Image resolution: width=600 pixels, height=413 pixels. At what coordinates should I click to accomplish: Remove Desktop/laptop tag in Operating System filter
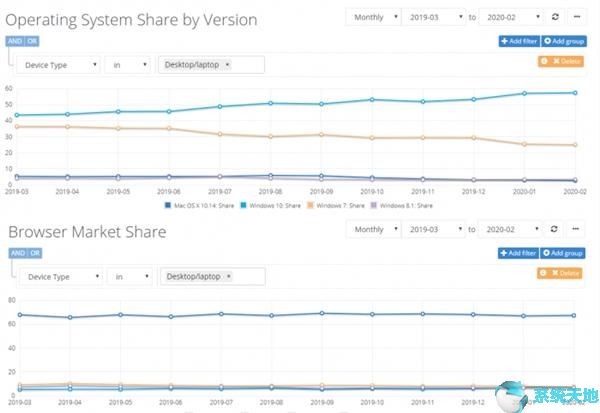(x=227, y=65)
